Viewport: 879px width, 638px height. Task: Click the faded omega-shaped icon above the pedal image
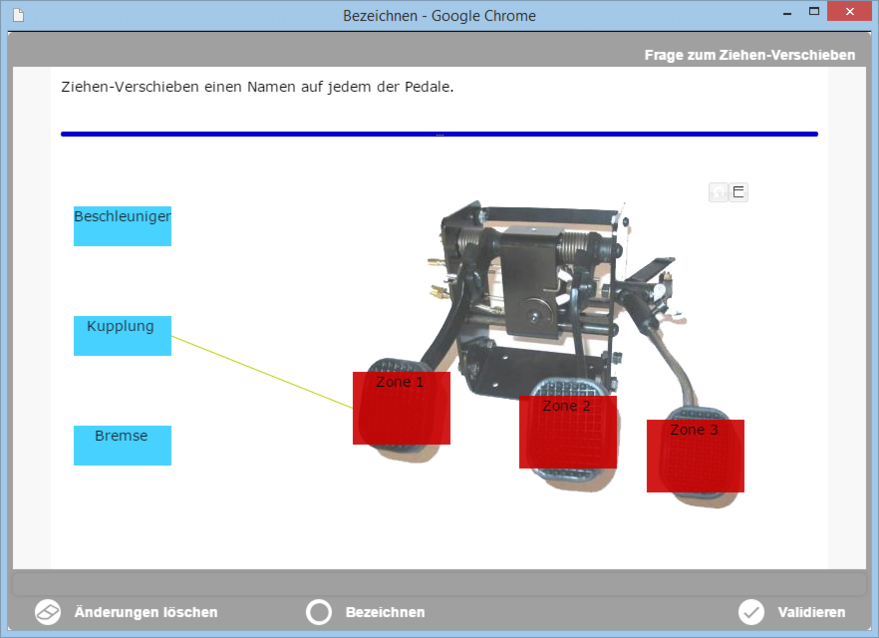click(718, 193)
